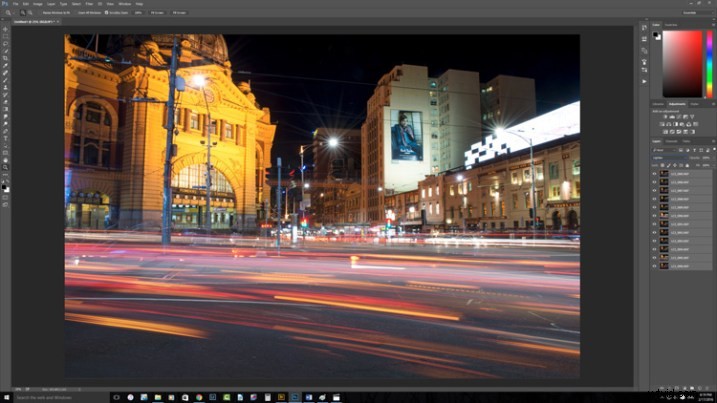Select the Gradient tool

(x=5, y=109)
